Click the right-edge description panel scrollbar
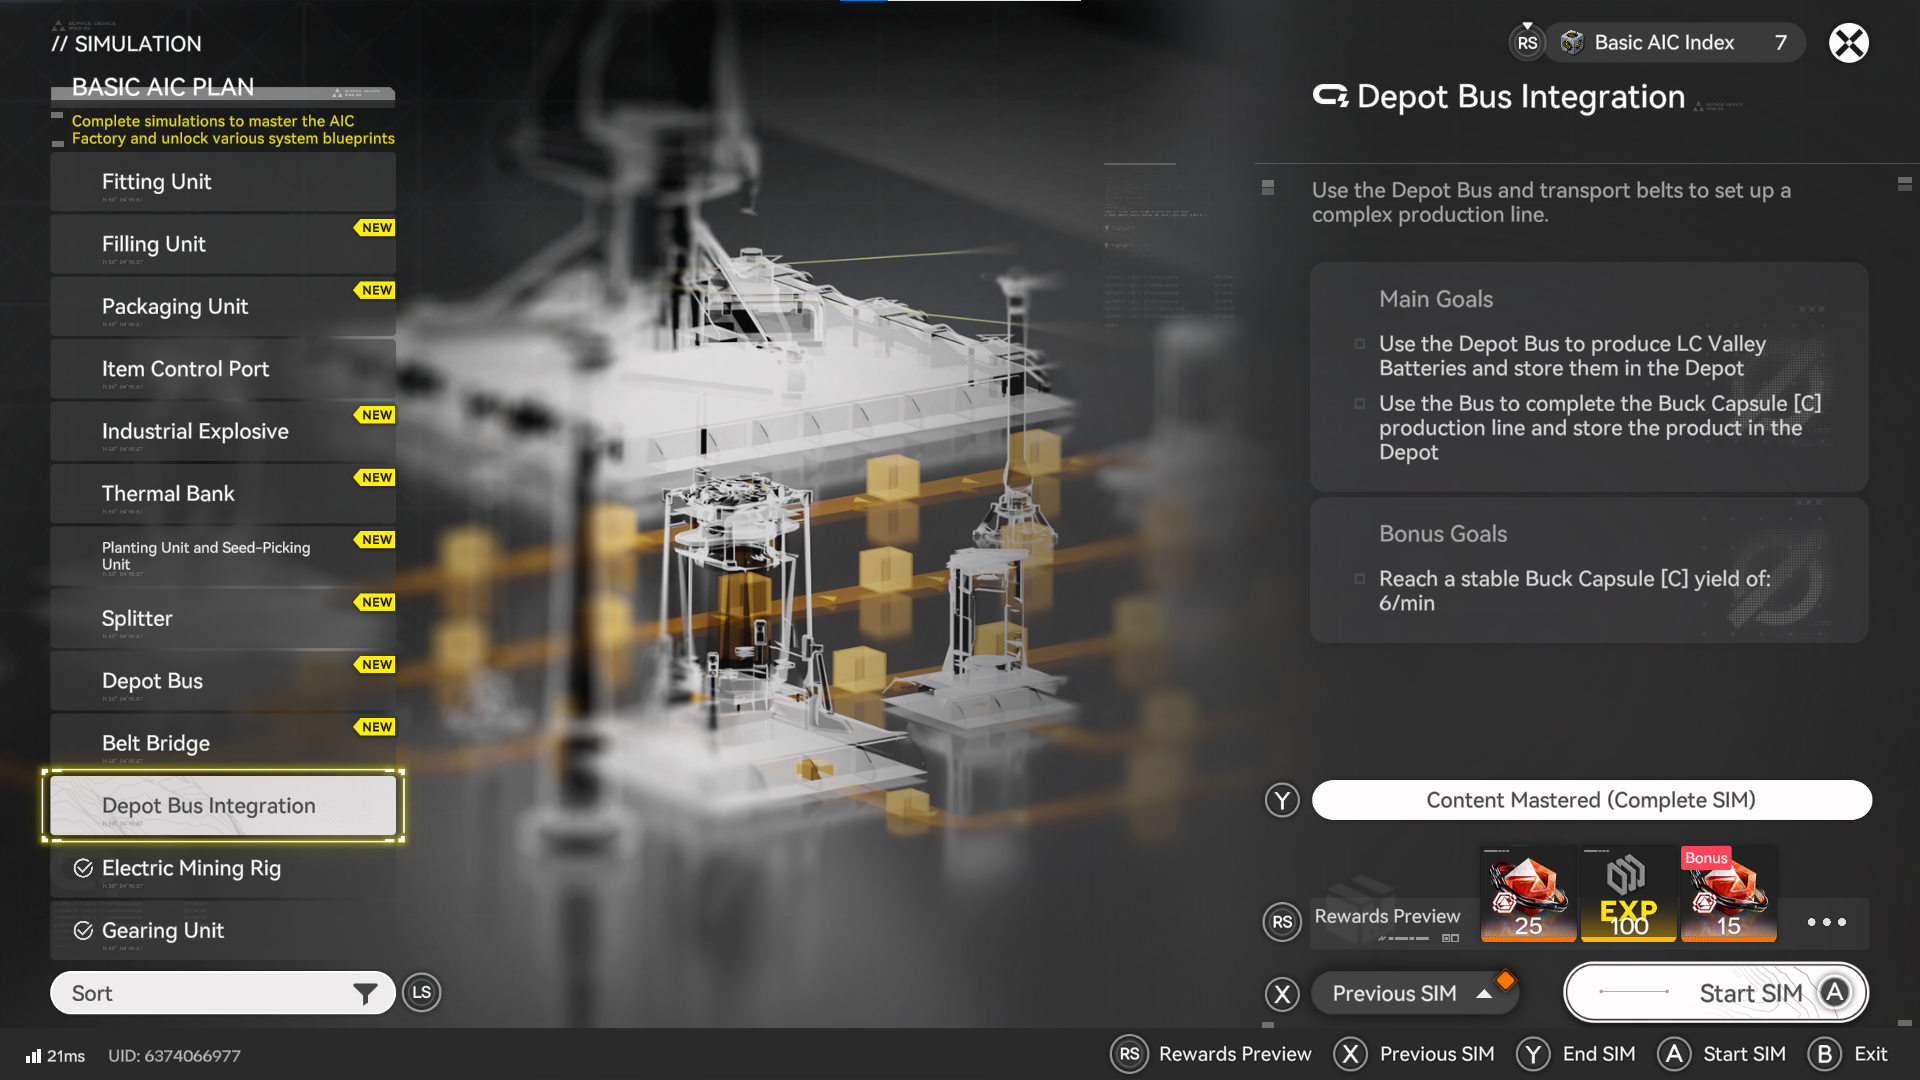1920x1080 pixels. click(1904, 184)
